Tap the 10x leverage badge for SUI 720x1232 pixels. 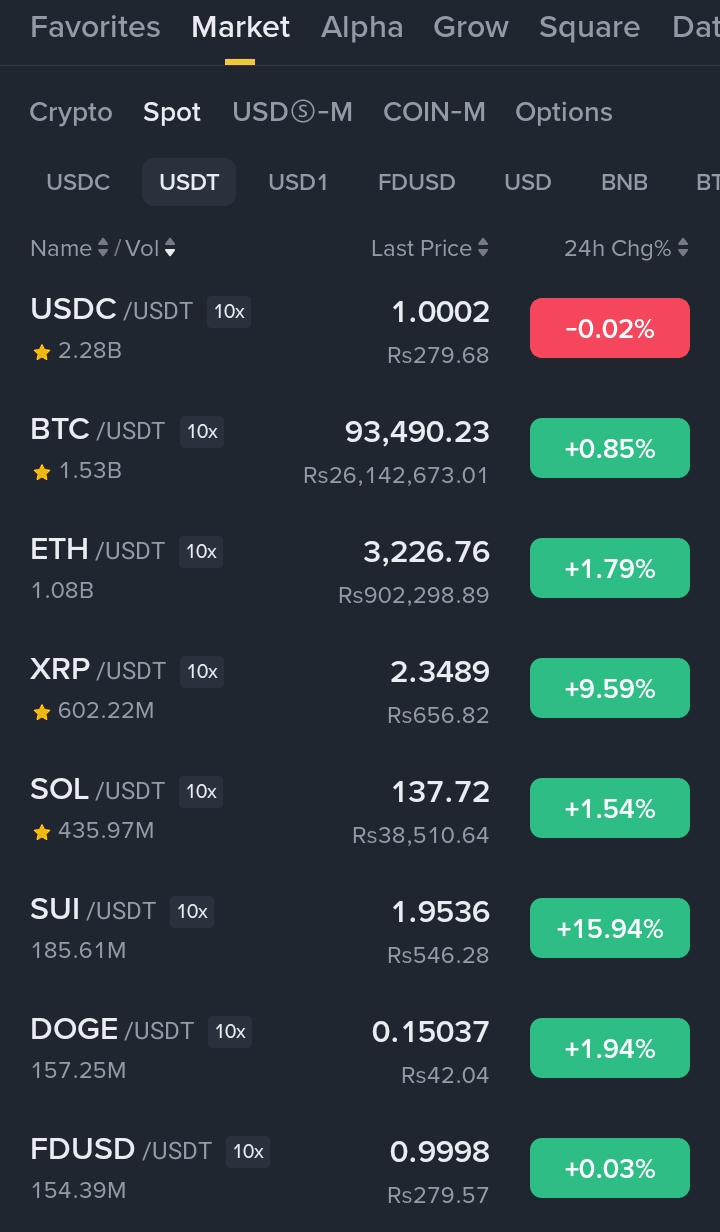[192, 911]
